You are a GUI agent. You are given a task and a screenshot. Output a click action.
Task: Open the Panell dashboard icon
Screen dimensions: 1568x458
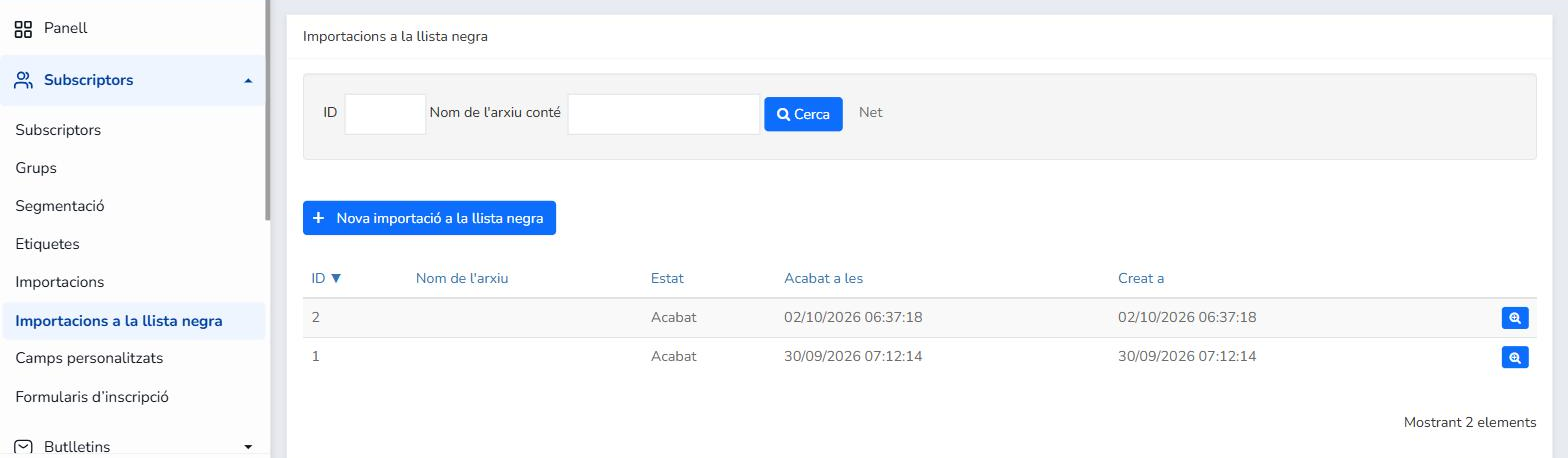click(x=23, y=29)
